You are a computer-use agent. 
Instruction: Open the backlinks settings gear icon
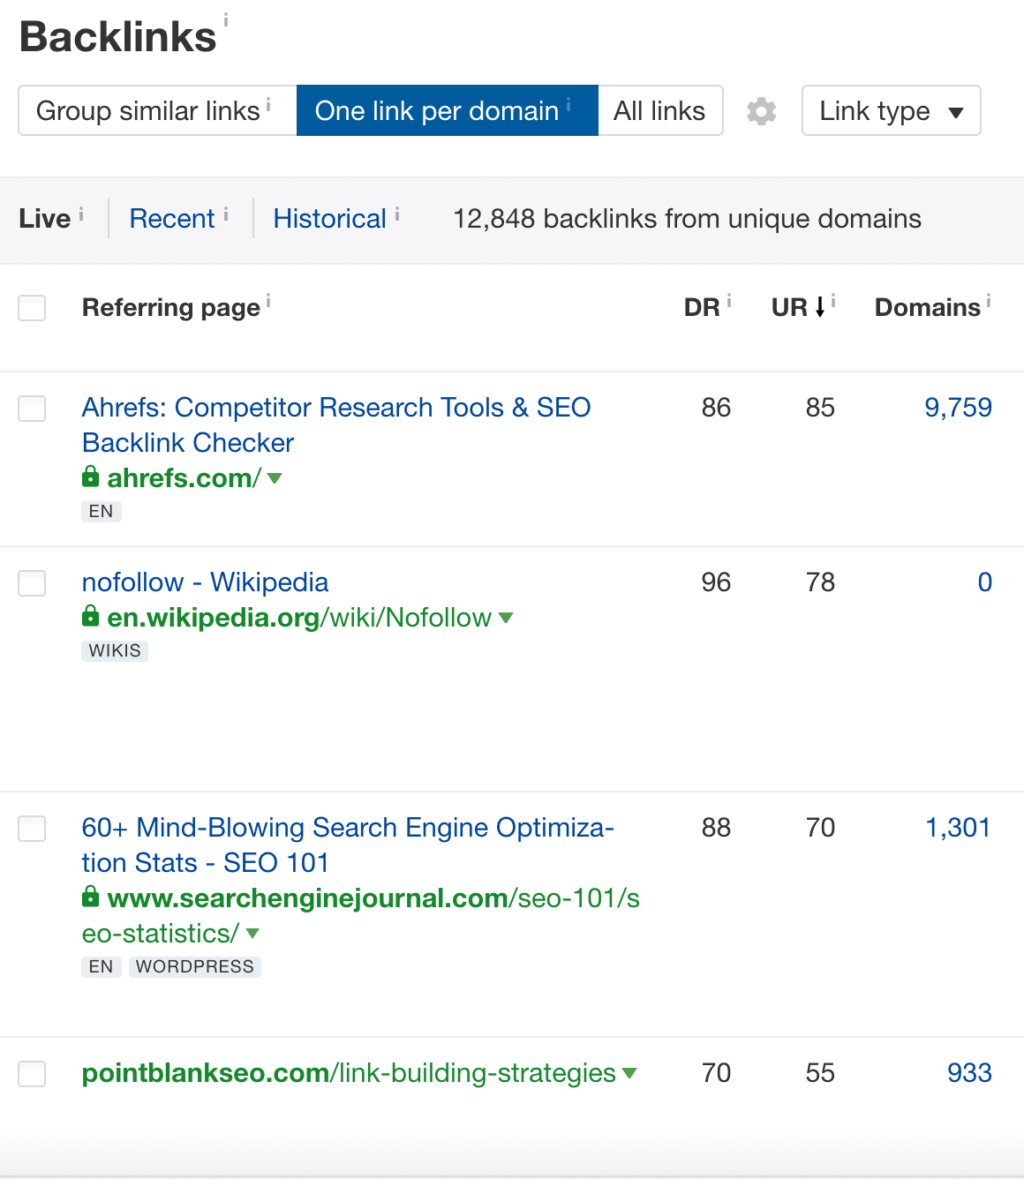(x=761, y=111)
